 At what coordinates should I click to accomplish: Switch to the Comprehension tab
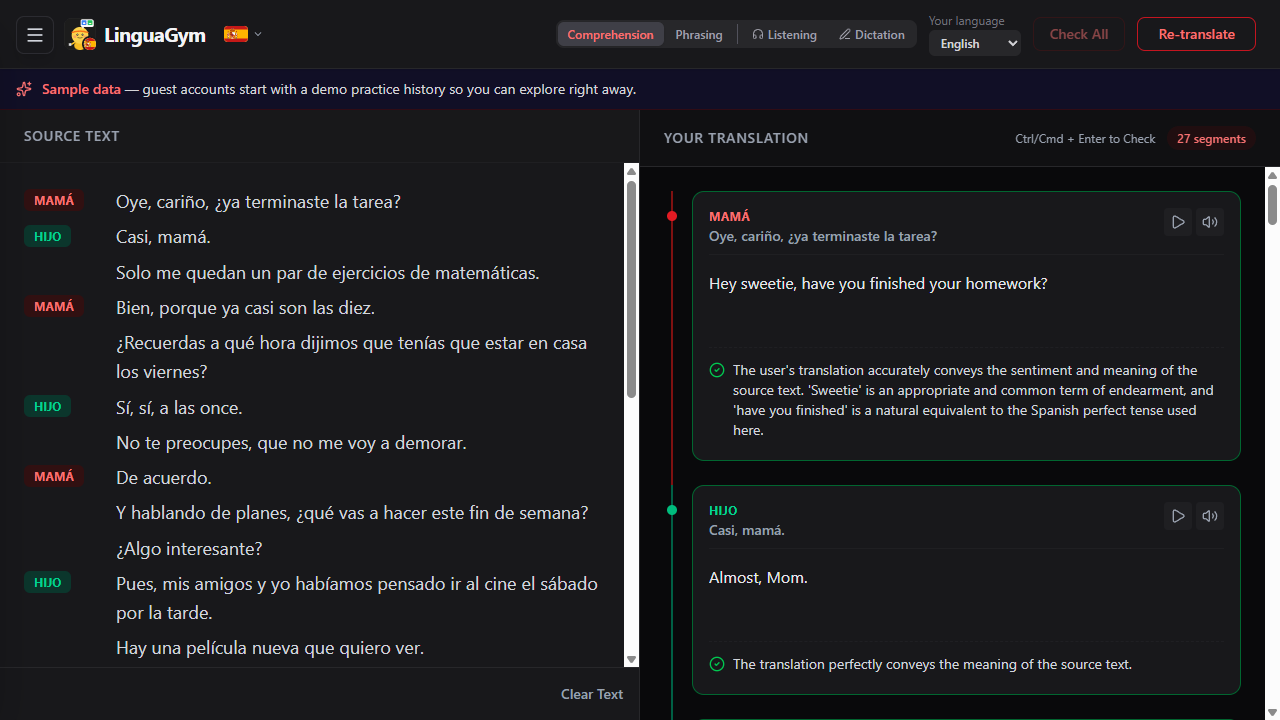coord(610,34)
